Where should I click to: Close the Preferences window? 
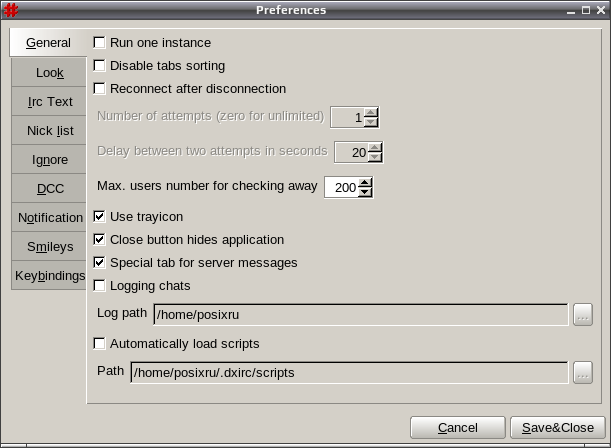click(x=601, y=10)
